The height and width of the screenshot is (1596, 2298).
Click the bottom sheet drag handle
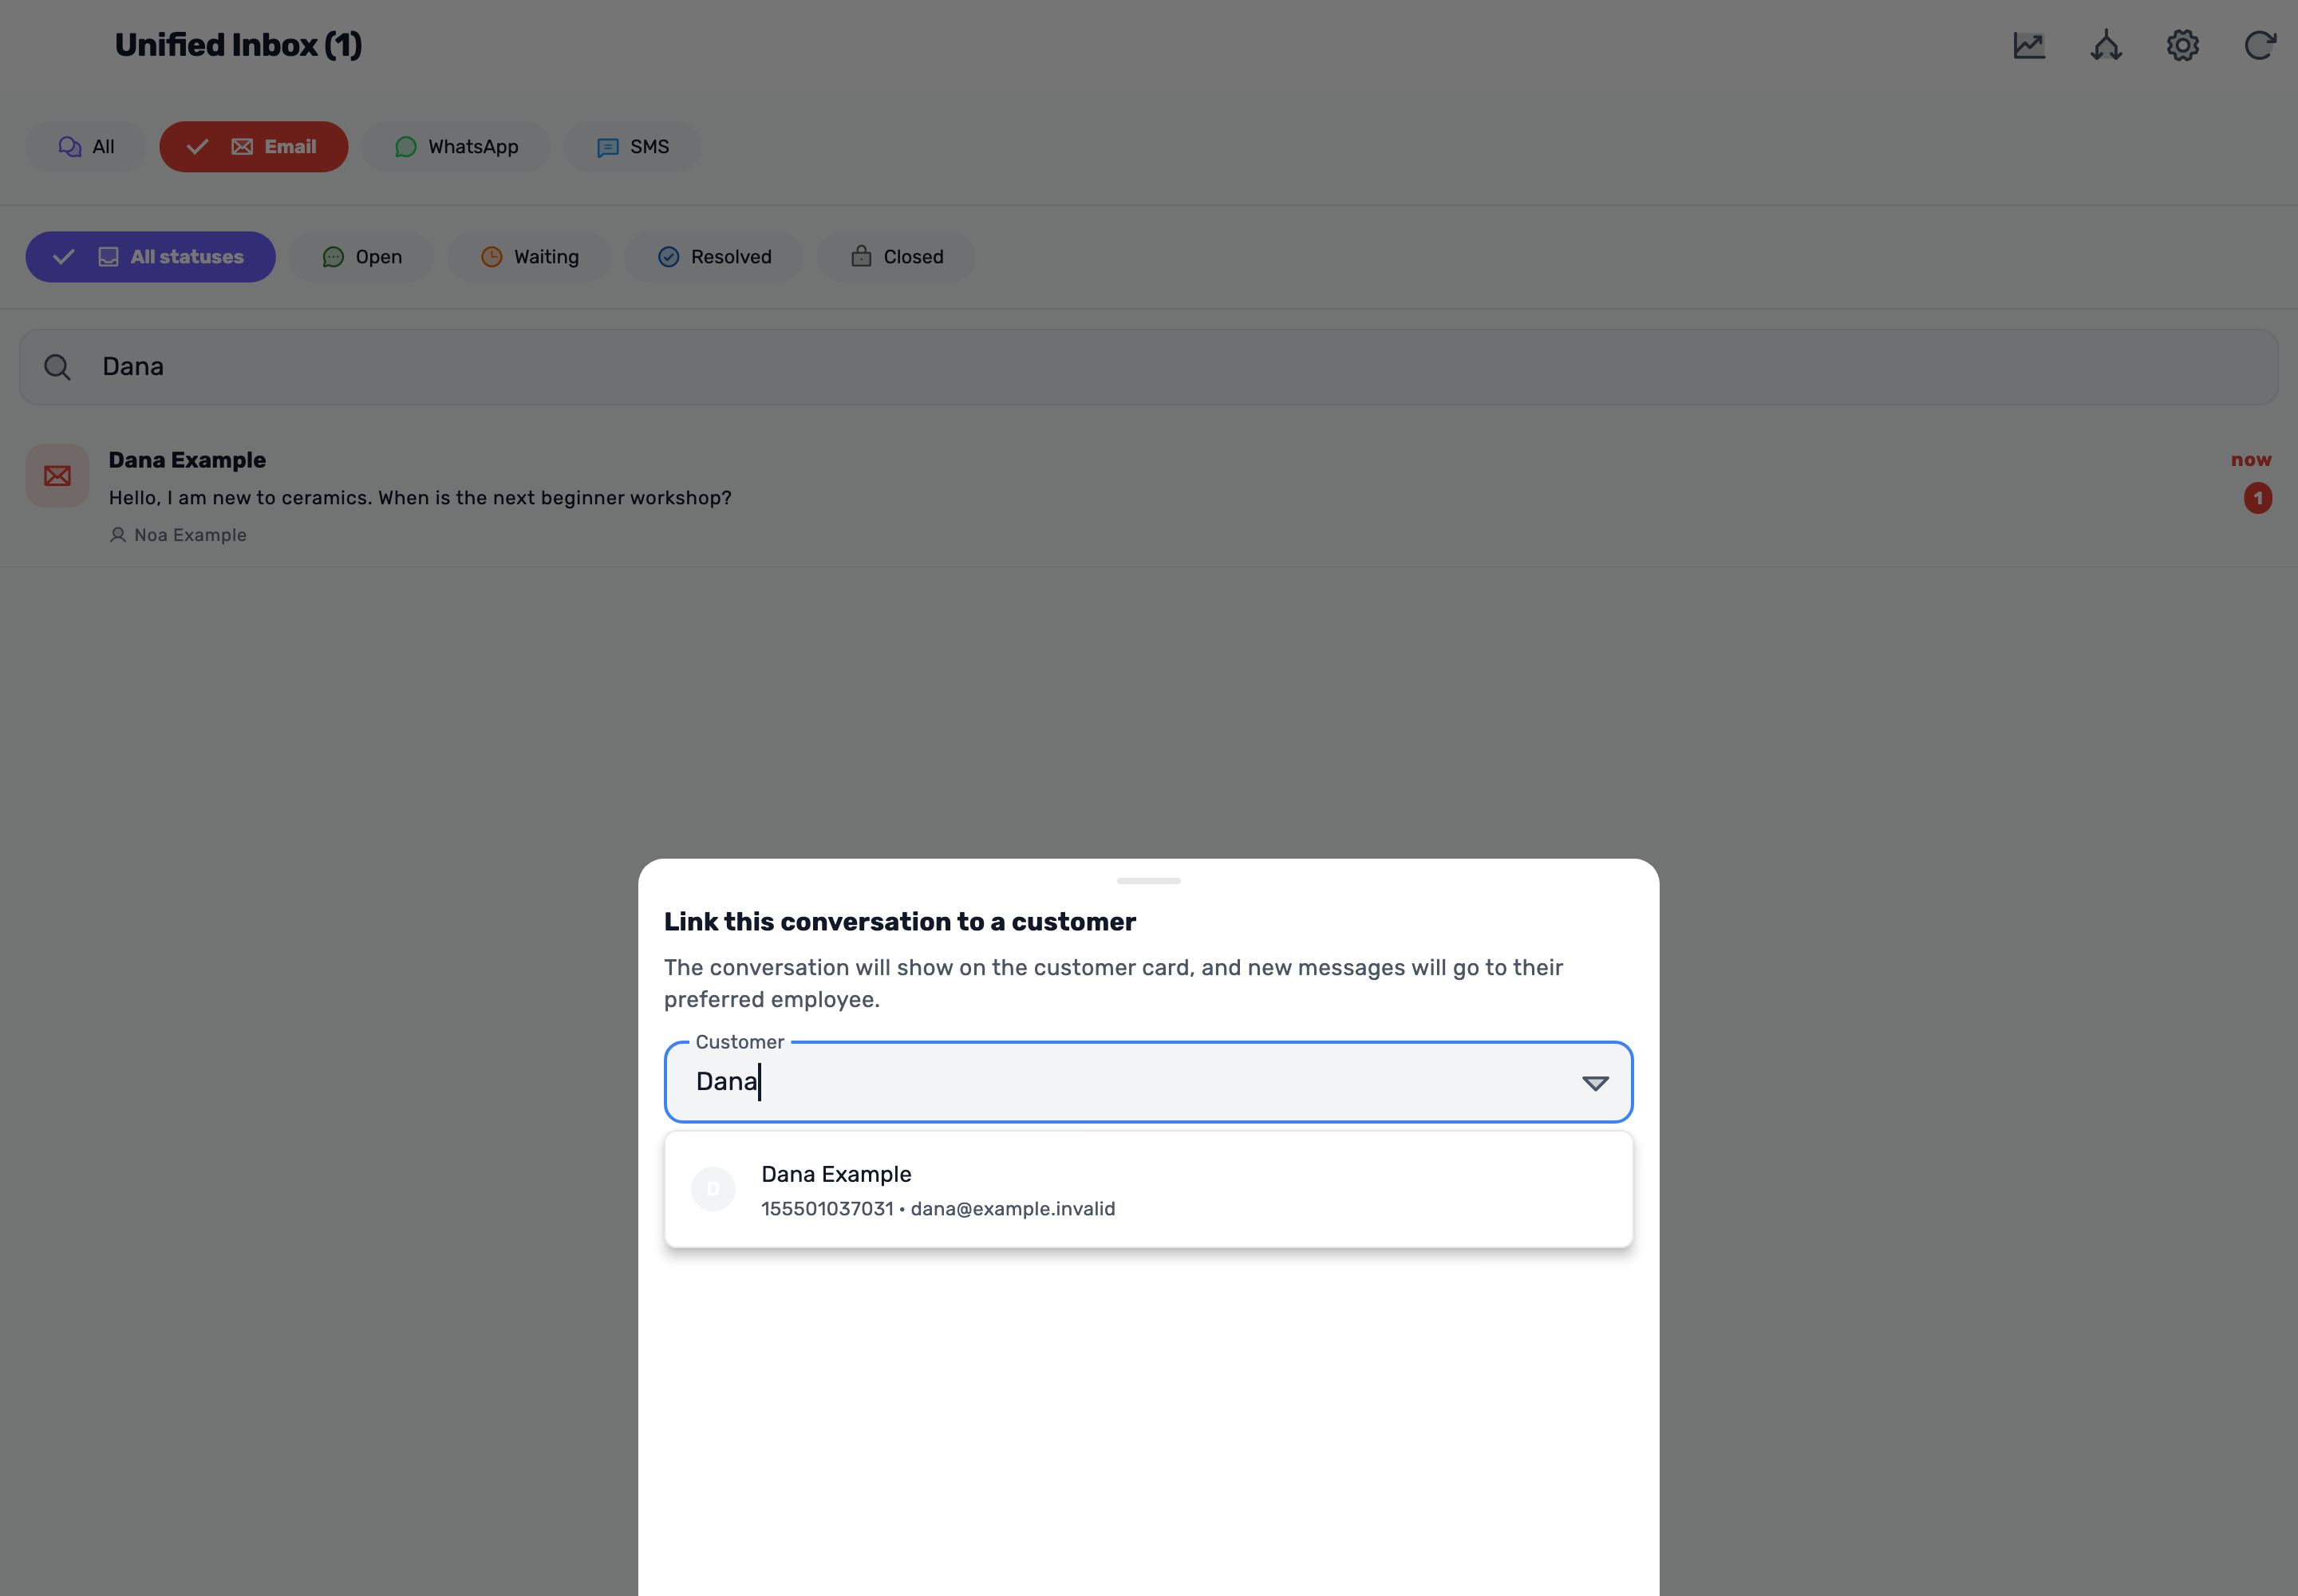click(x=1148, y=881)
